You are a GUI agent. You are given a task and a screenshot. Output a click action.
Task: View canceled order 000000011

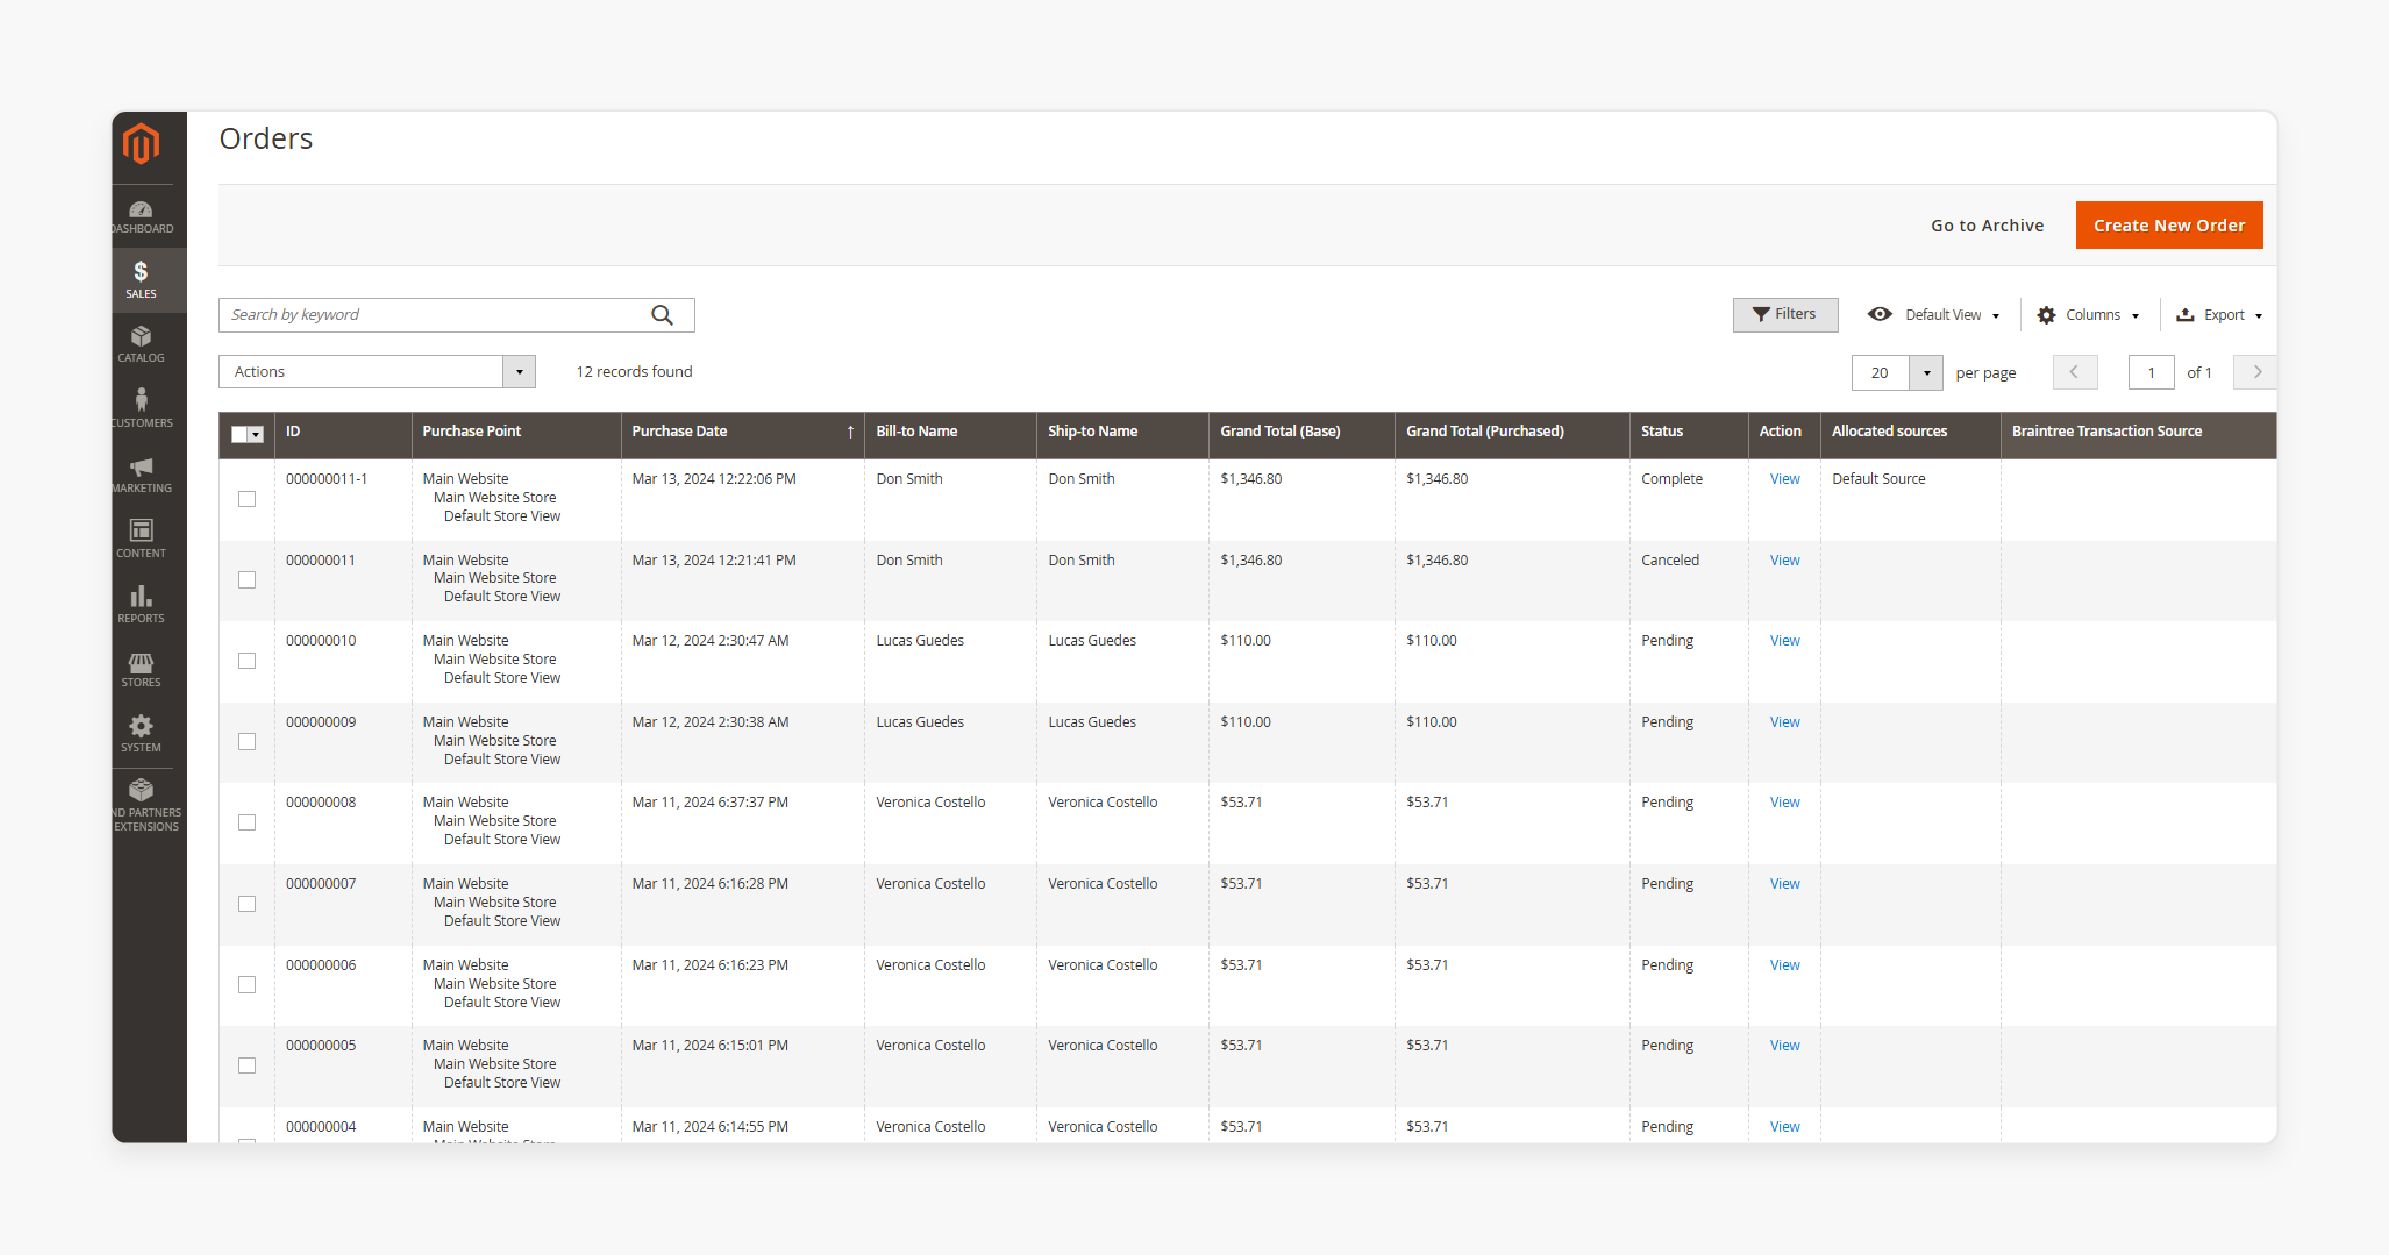(x=1784, y=560)
